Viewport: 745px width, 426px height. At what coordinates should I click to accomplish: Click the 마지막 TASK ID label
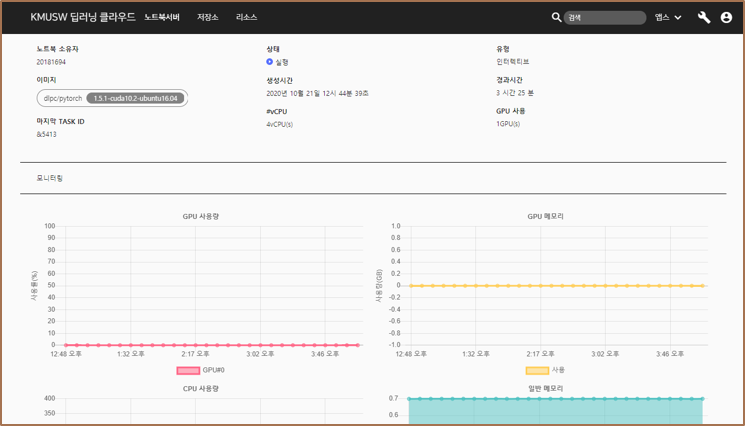point(60,122)
